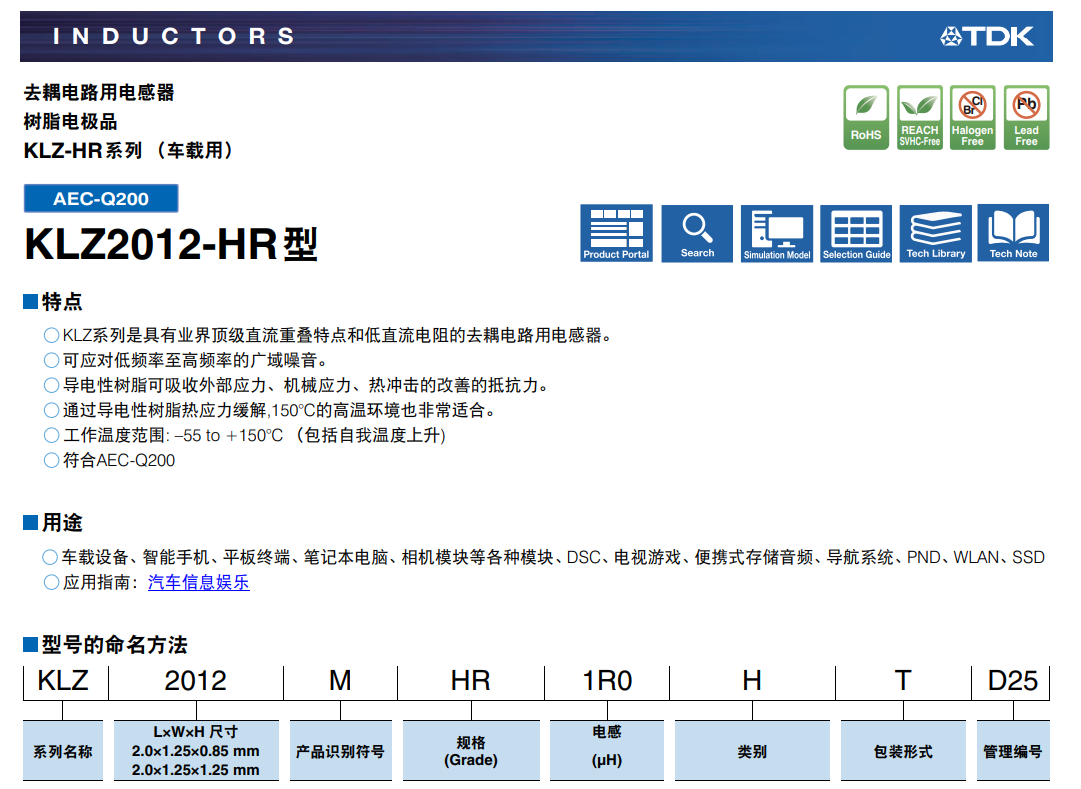The image size is (1081, 789).
Task: Click the Halogen Free badge
Action: (973, 117)
